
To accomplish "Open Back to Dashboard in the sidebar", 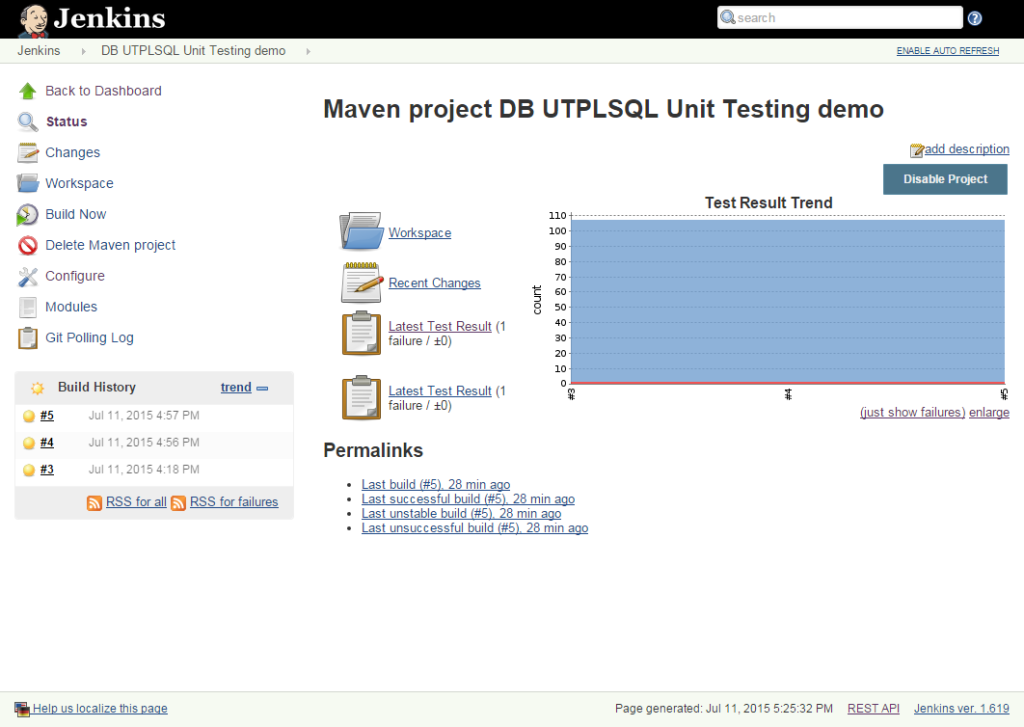I will point(103,91).
